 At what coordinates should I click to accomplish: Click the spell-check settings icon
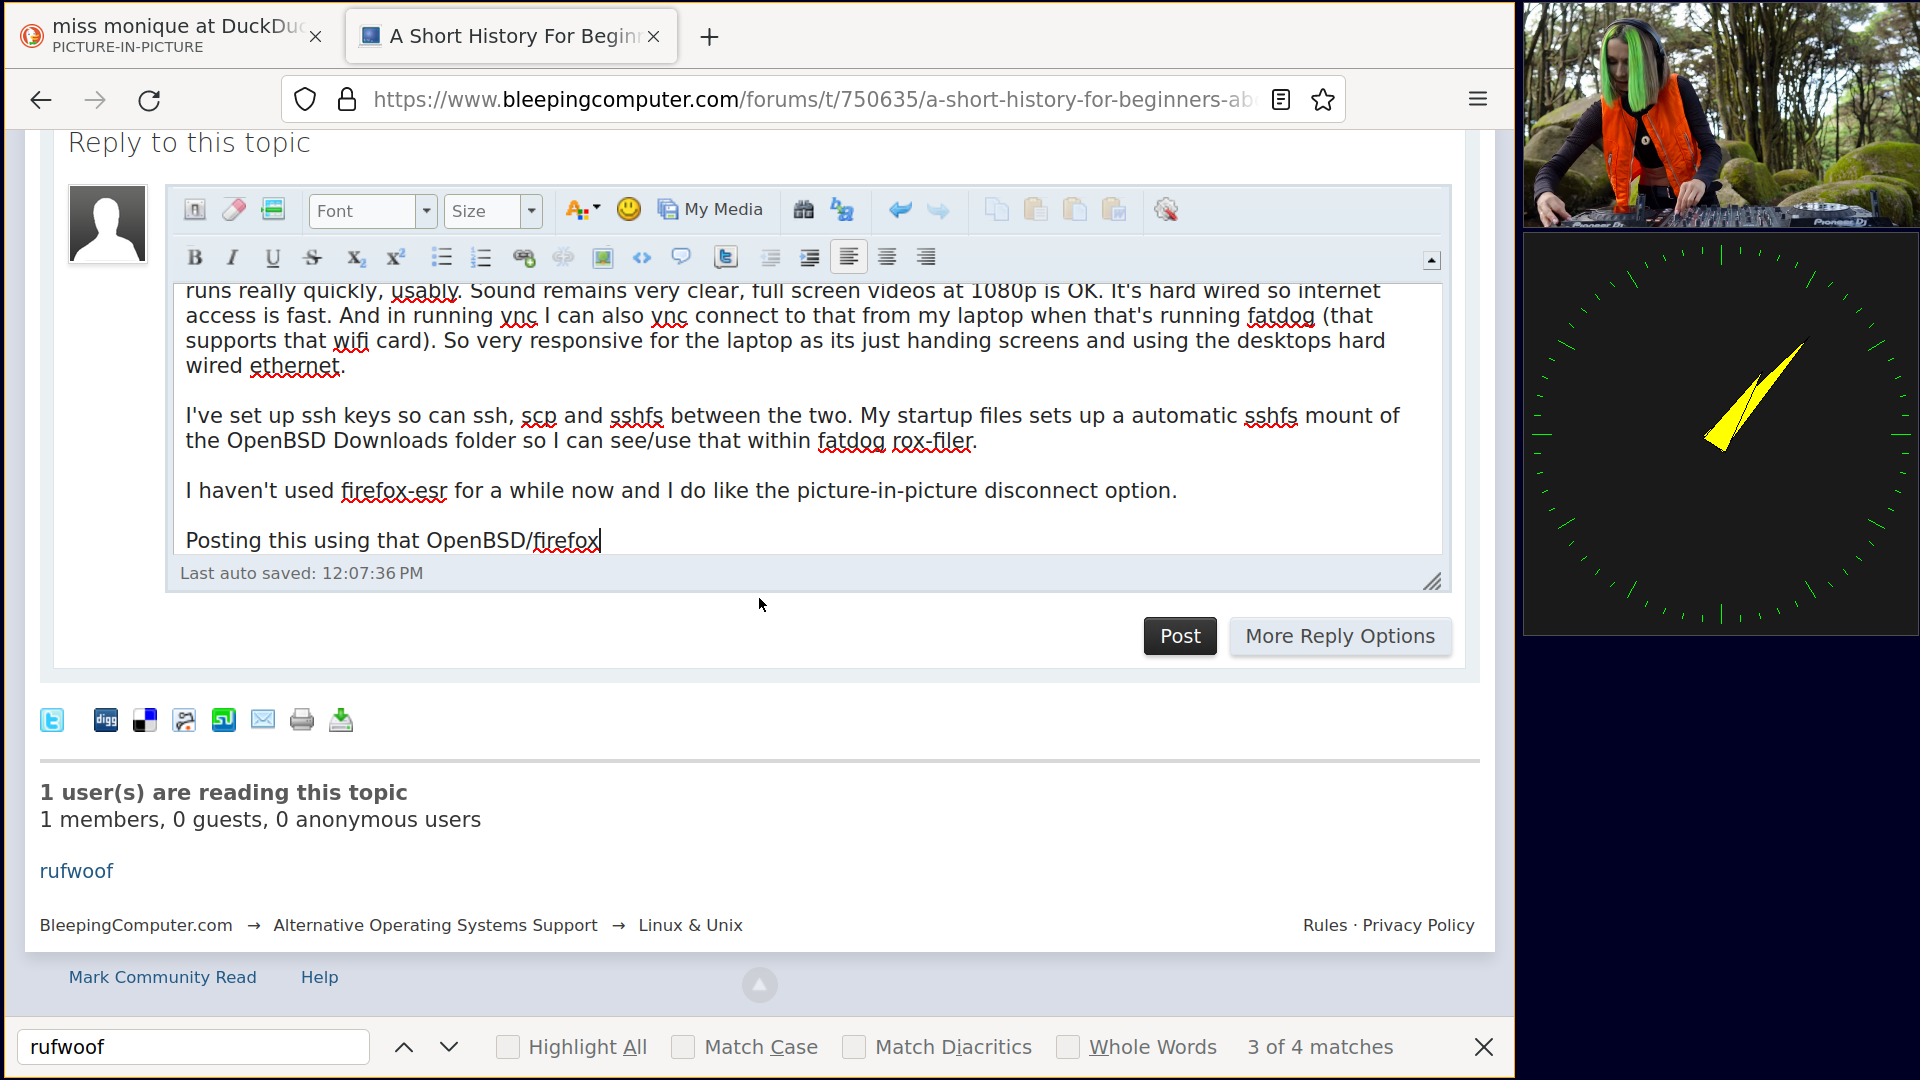[1166, 210]
